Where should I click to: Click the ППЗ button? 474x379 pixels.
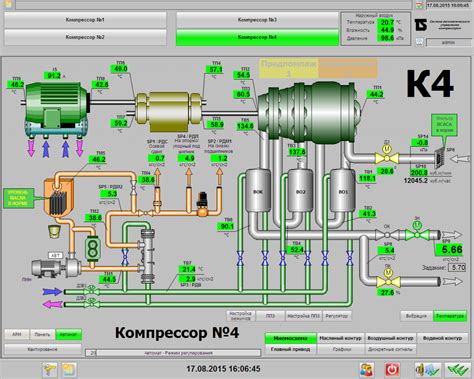click(270, 316)
